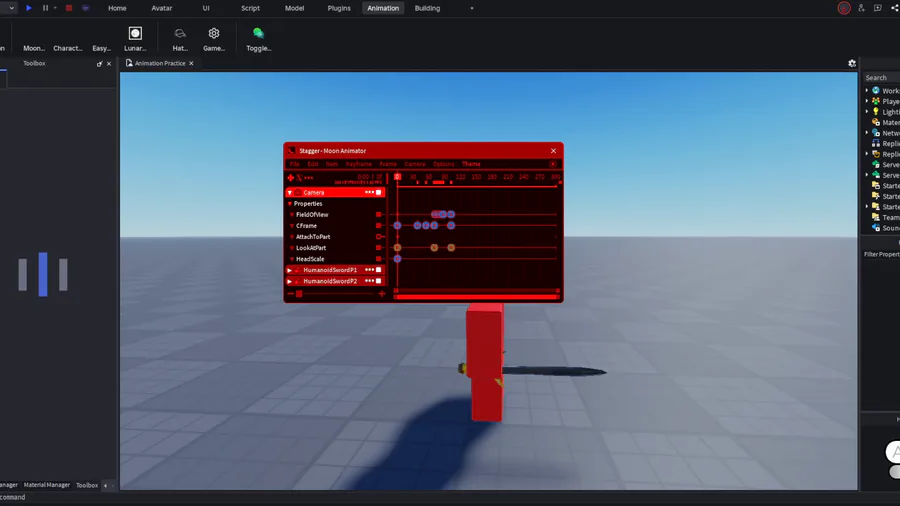
Task: Pause the simulation with Pause icon
Action: coord(45,8)
